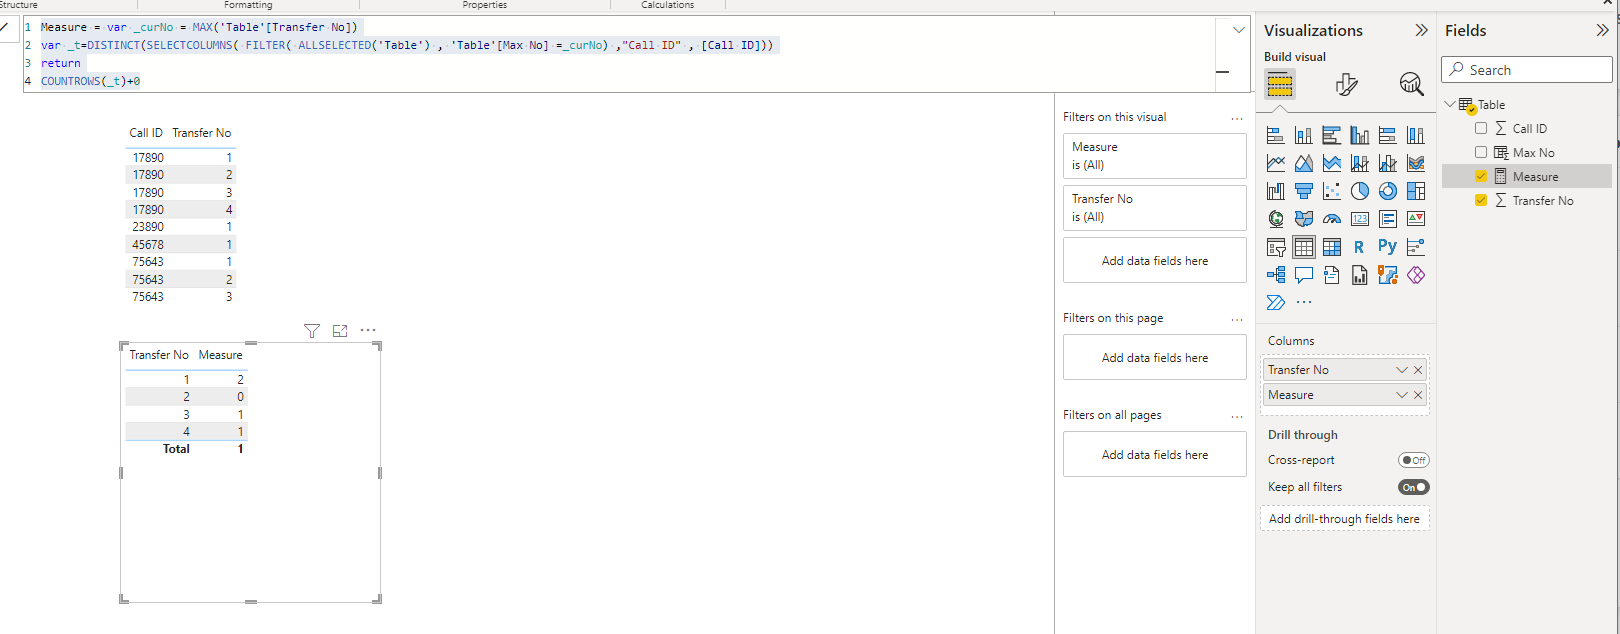Pick the Ribbon chart visual
1620x634 pixels.
(x=1416, y=163)
